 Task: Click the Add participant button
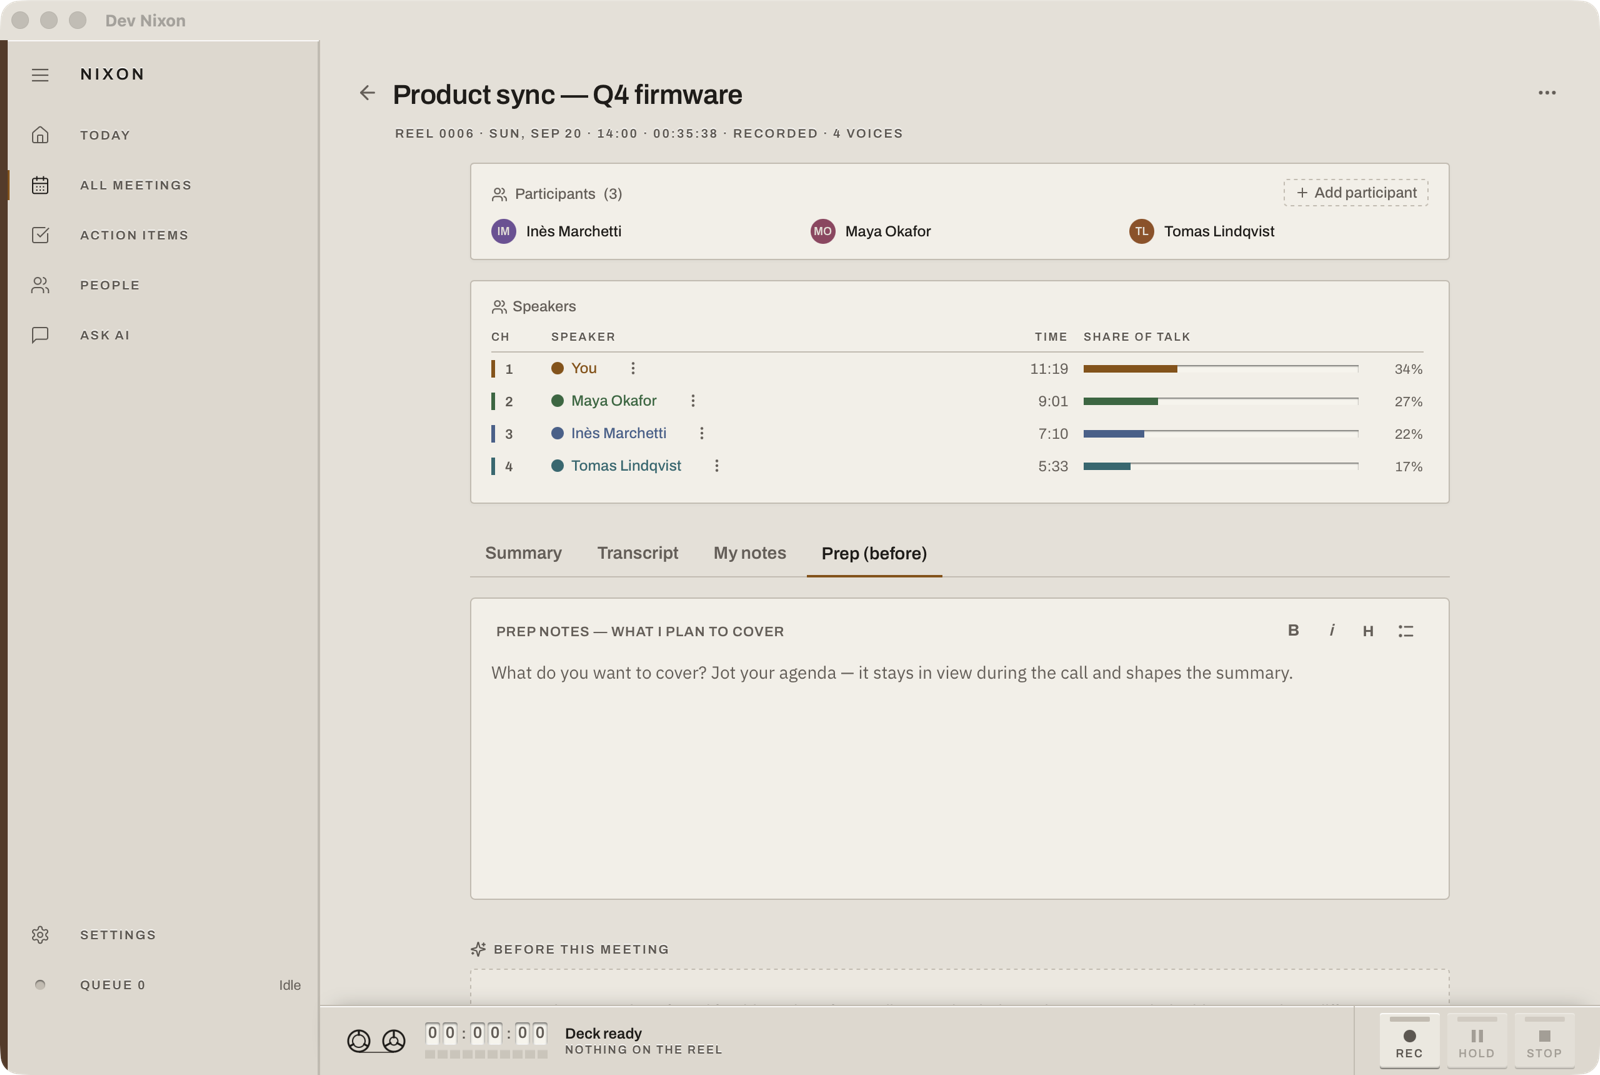[x=1356, y=192]
